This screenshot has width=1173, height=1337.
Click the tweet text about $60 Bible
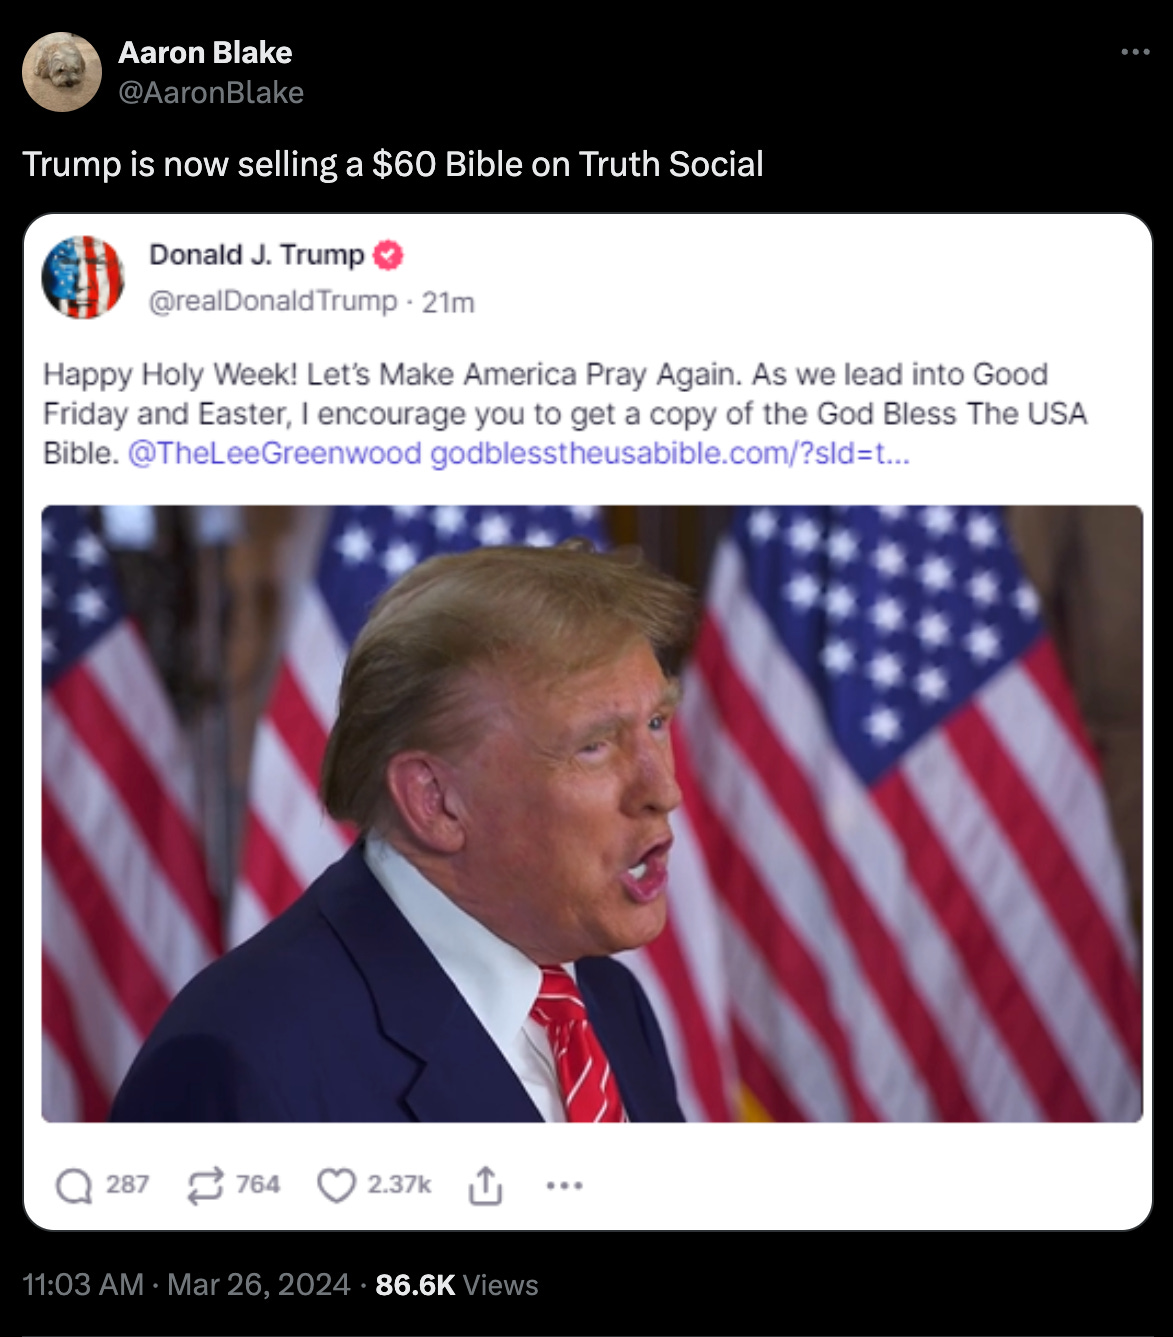(393, 164)
